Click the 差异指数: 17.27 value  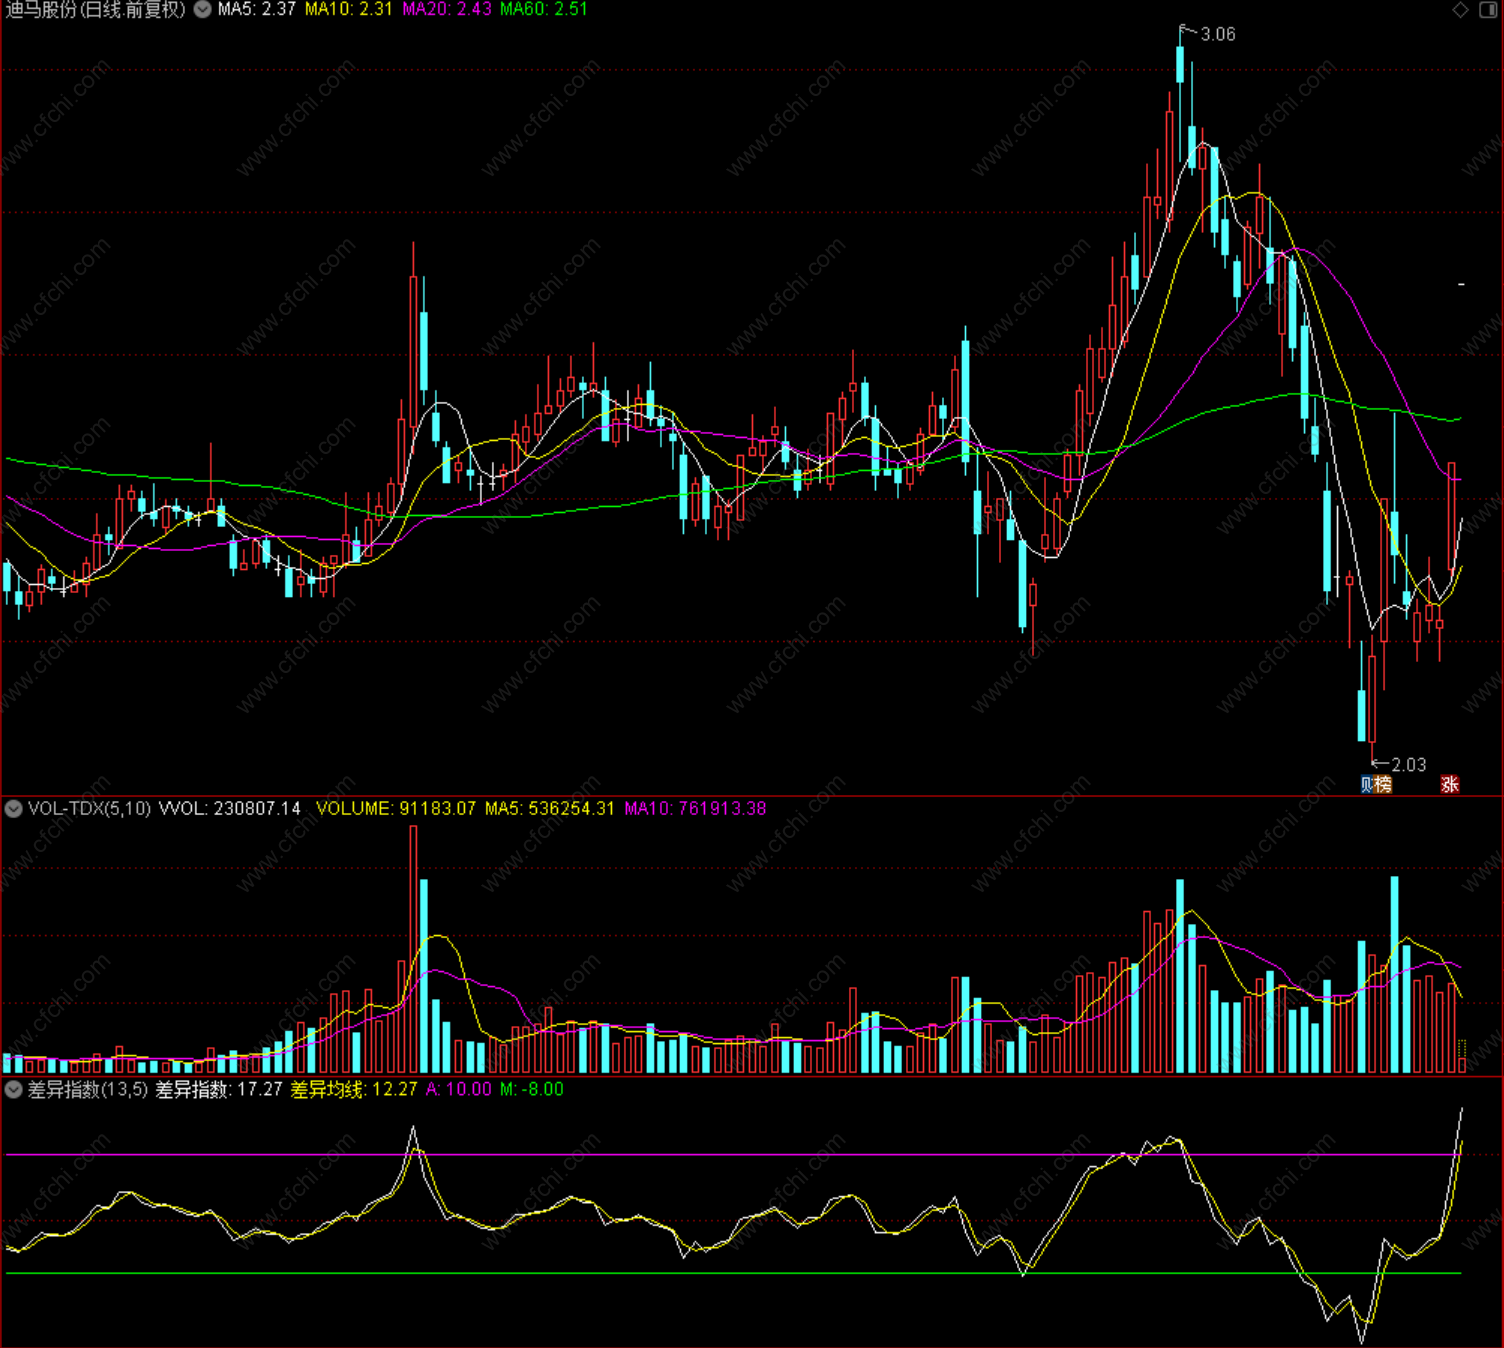pyautogui.click(x=219, y=1090)
